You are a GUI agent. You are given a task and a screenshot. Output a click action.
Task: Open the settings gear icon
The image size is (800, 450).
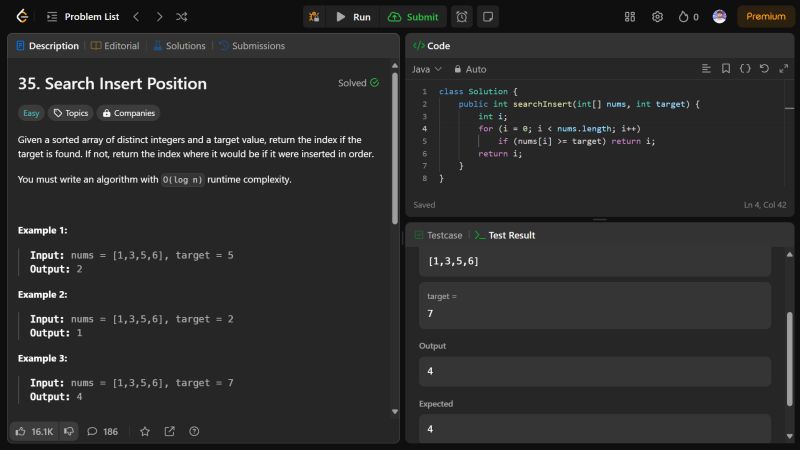point(657,17)
